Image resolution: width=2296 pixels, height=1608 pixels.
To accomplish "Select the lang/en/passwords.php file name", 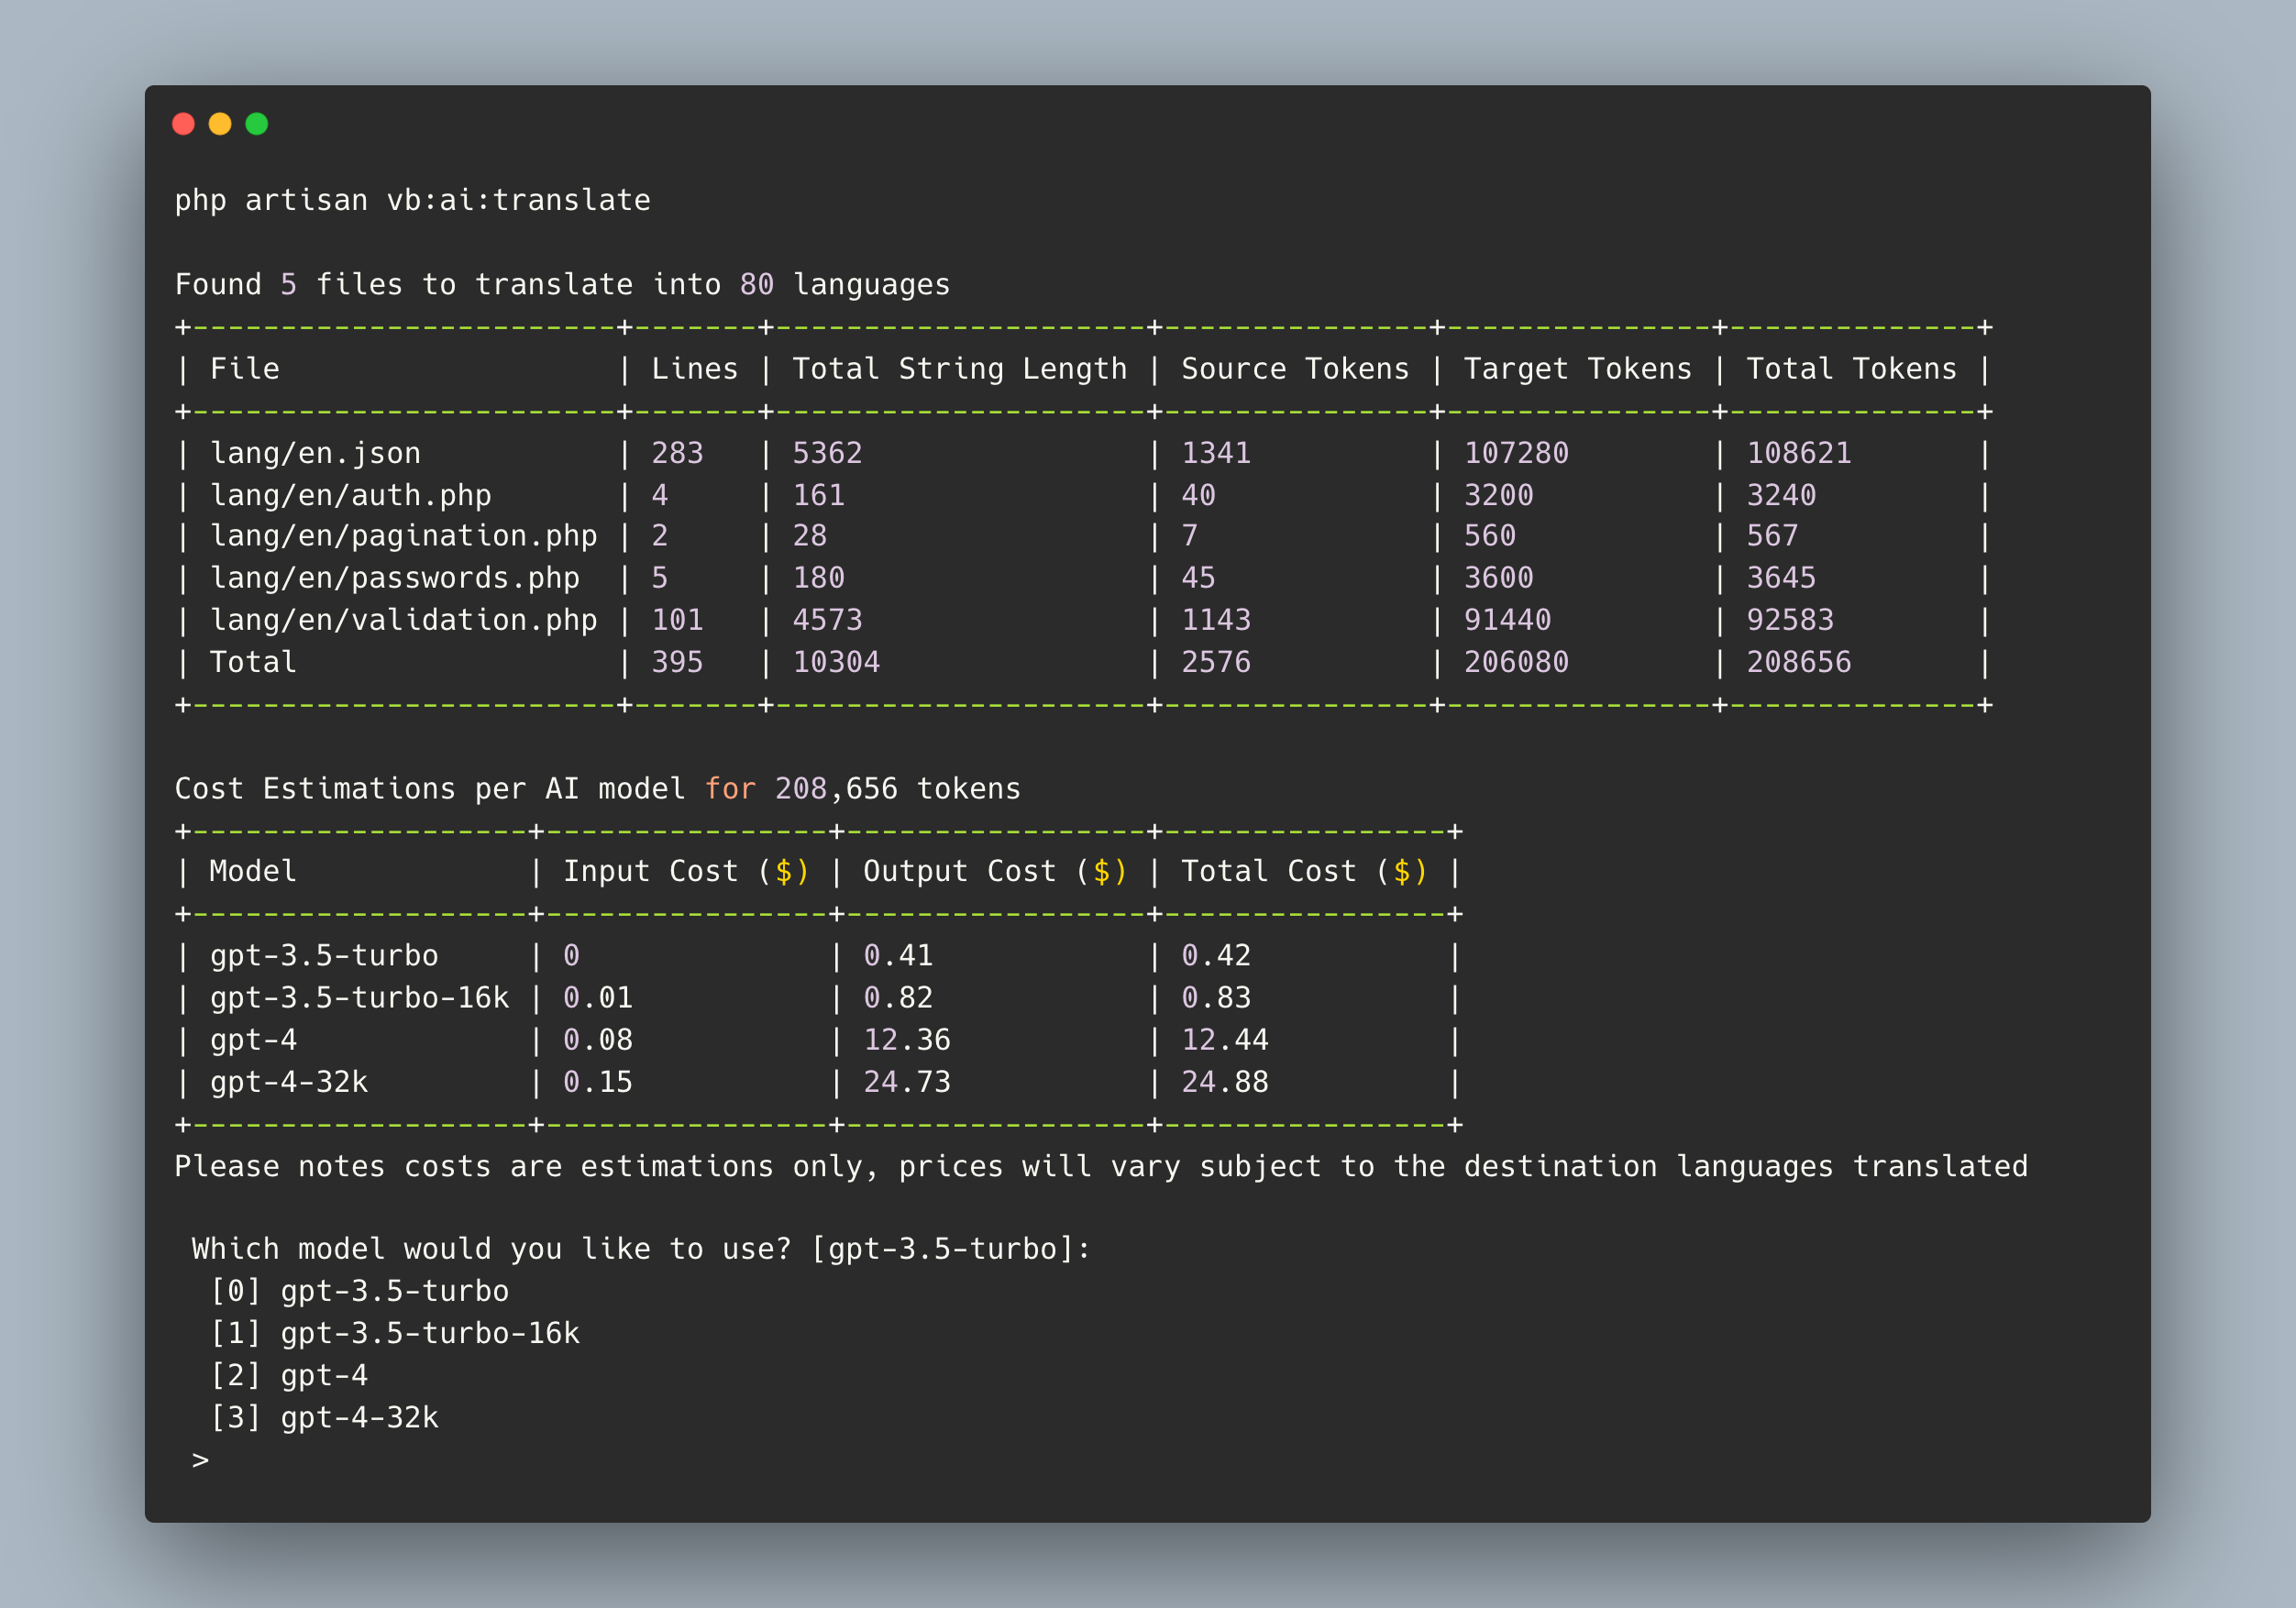I will 394,579.
